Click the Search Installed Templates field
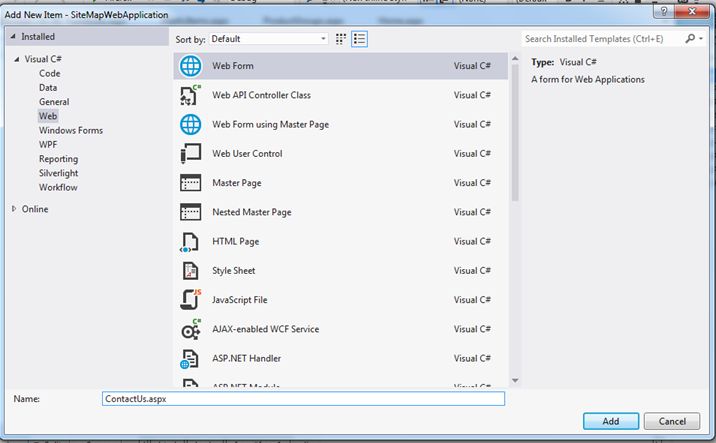Screen dimensions: 716x443 pos(603,39)
